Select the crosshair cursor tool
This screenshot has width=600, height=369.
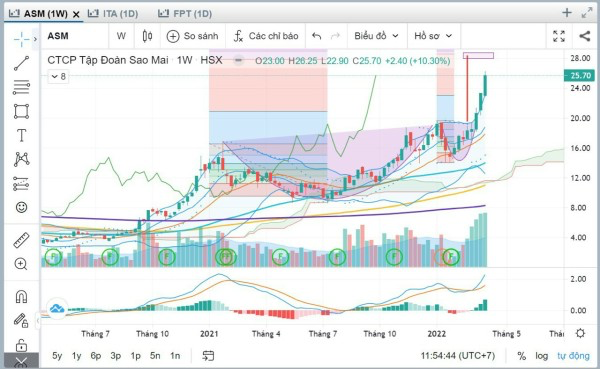21,39
